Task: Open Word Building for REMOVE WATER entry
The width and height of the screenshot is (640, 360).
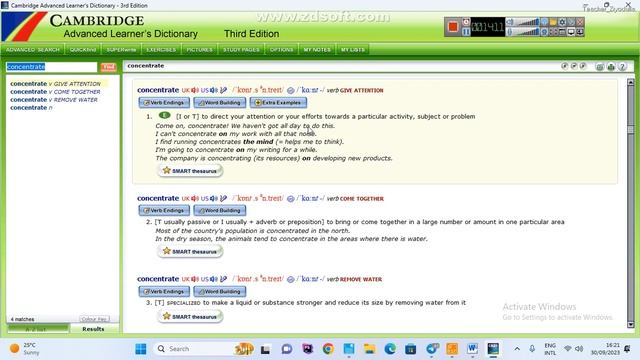Action: click(x=220, y=292)
